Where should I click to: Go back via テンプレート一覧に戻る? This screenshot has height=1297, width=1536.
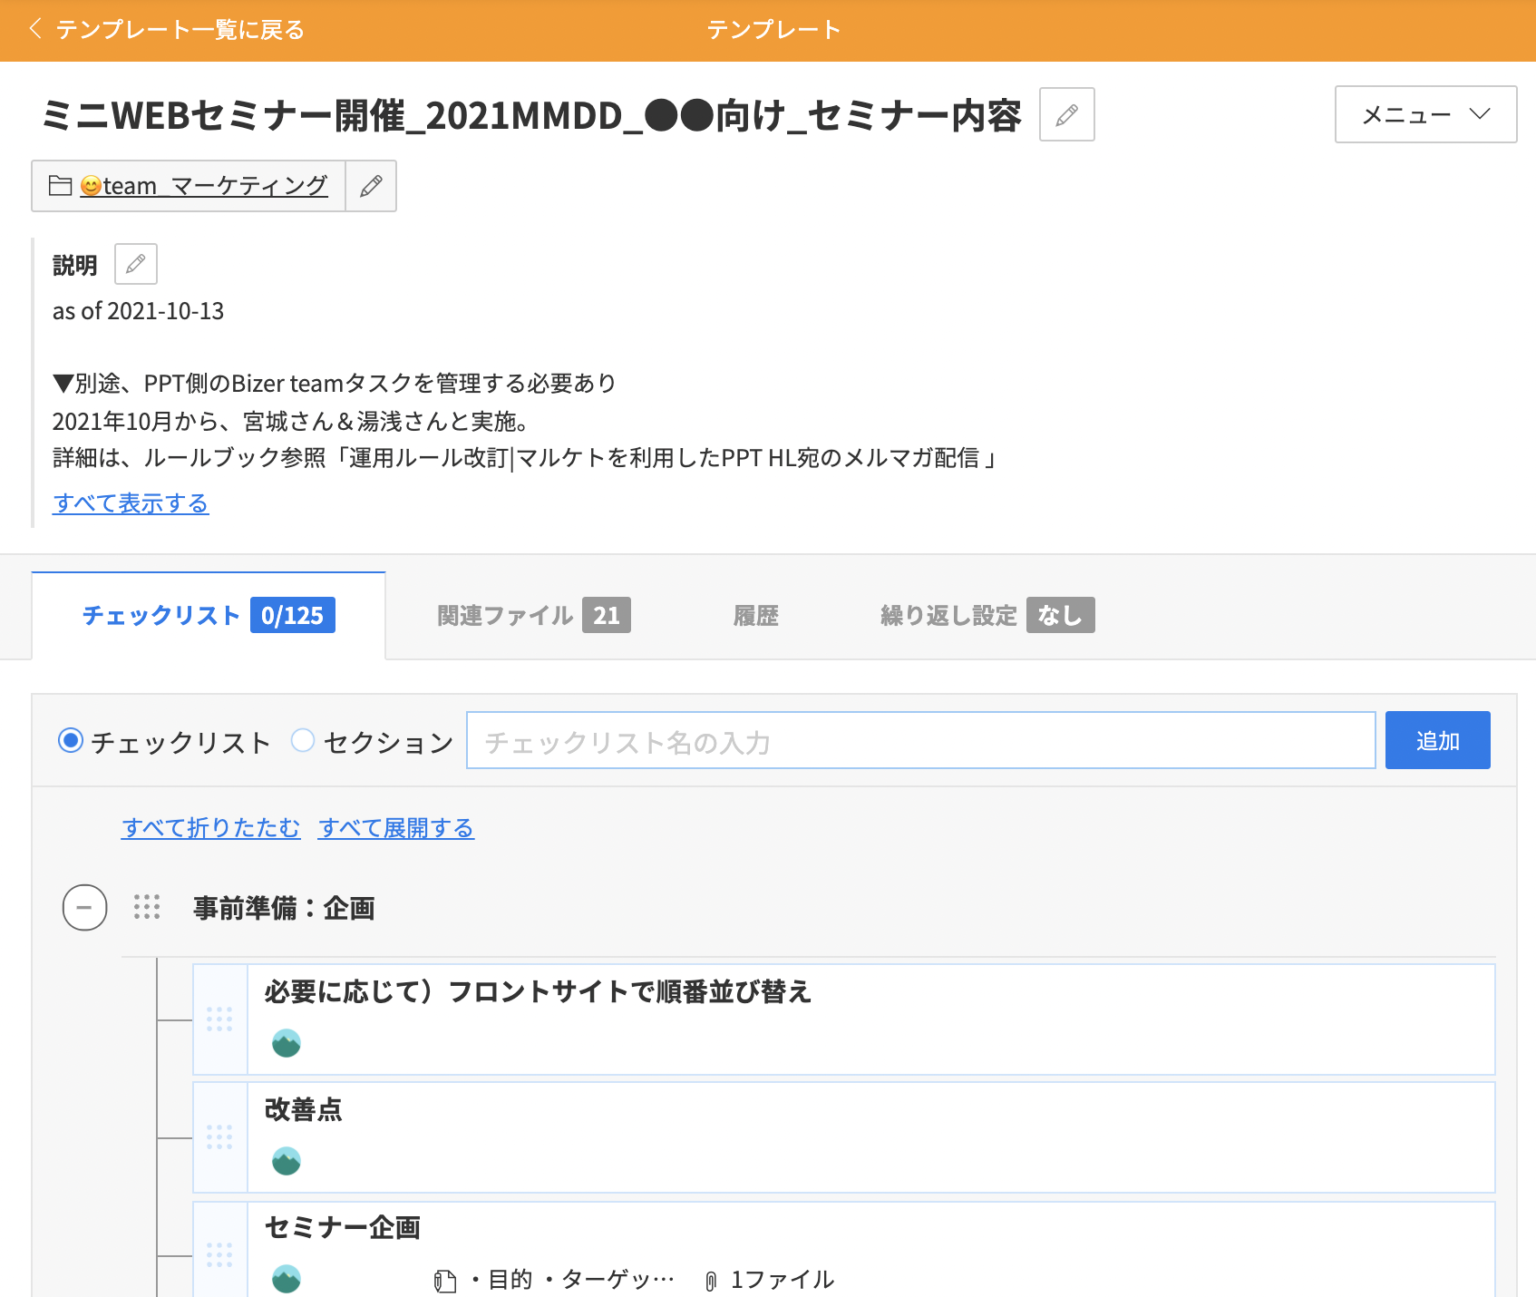coord(167,30)
